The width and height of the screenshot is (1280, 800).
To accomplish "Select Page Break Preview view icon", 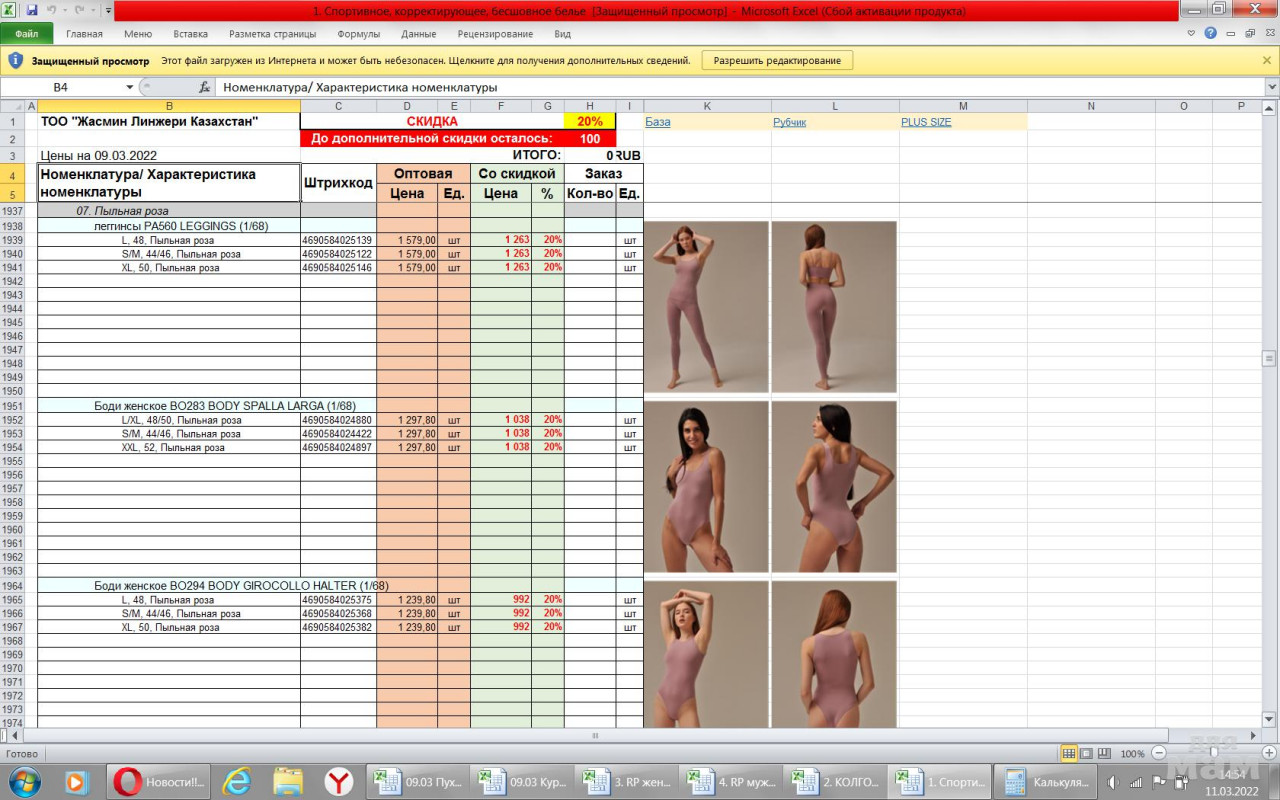I will (x=1104, y=753).
